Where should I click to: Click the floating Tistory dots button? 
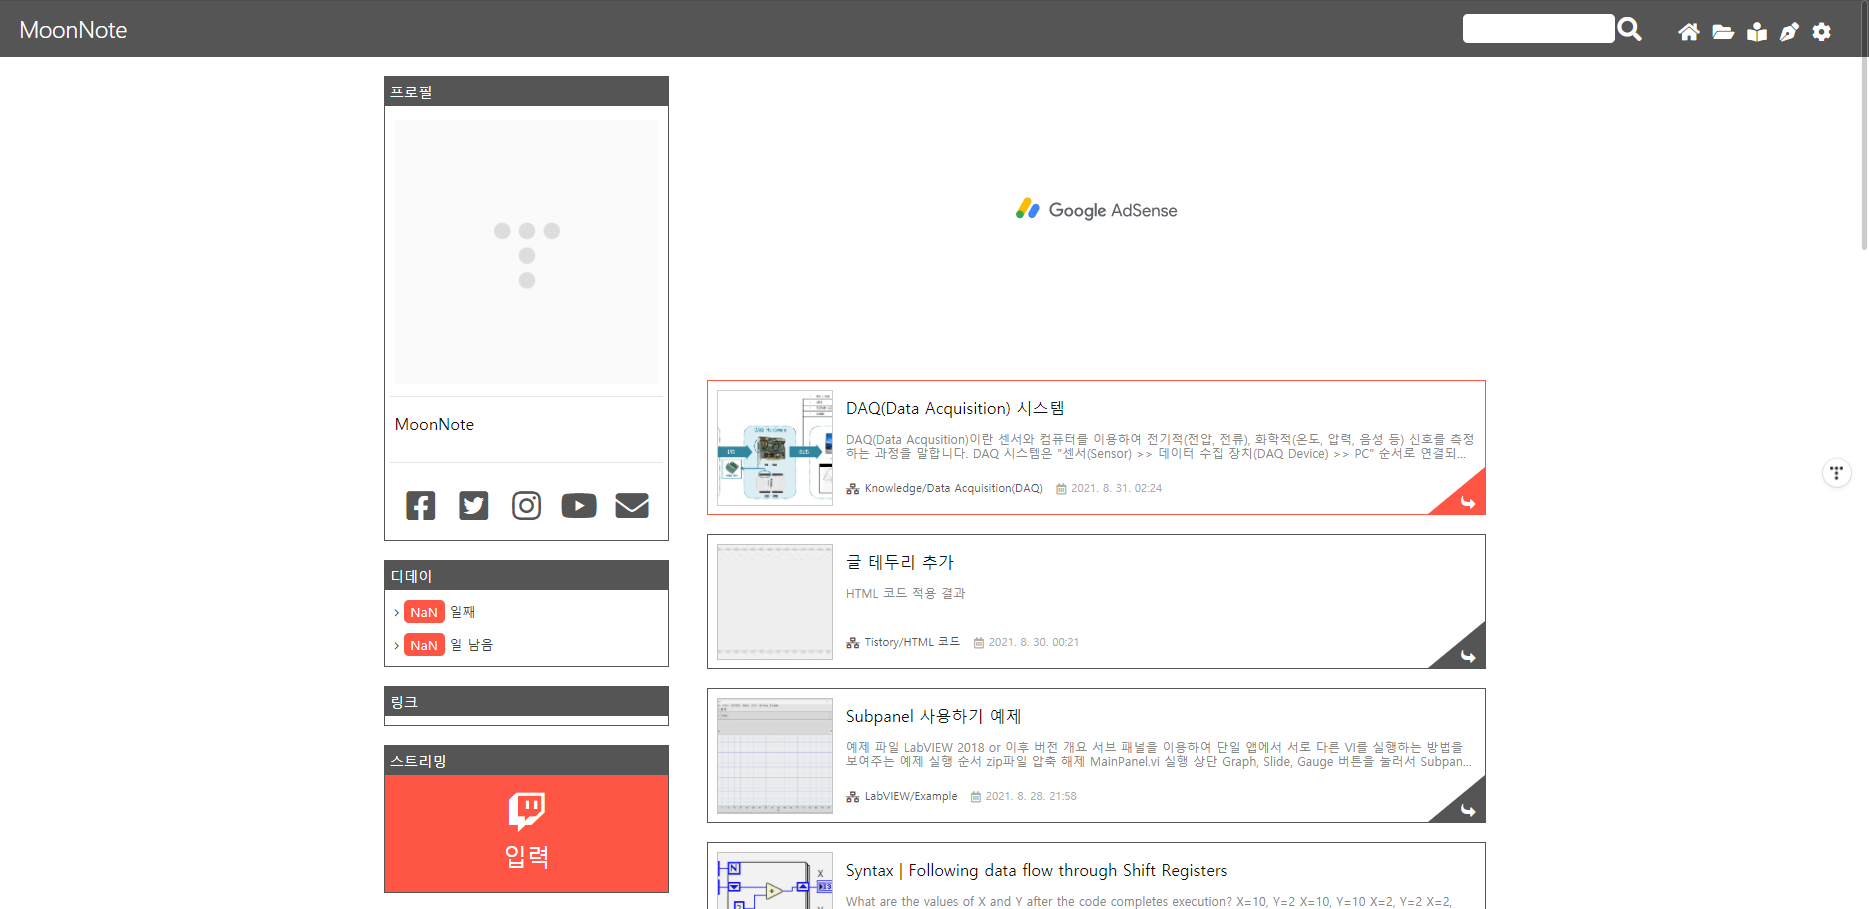pos(1836,472)
